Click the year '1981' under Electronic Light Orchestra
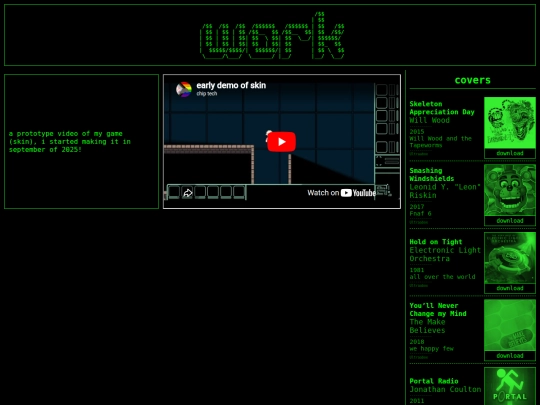This screenshot has height=405, width=540. click(417, 270)
